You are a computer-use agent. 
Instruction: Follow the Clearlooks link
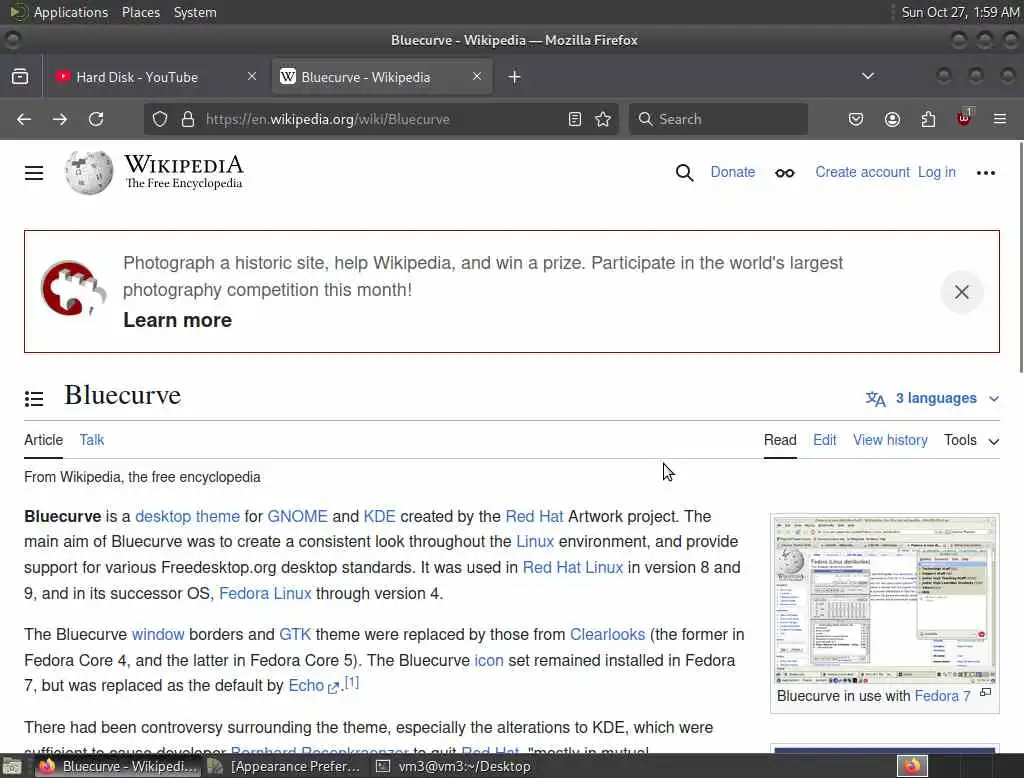coord(607,634)
